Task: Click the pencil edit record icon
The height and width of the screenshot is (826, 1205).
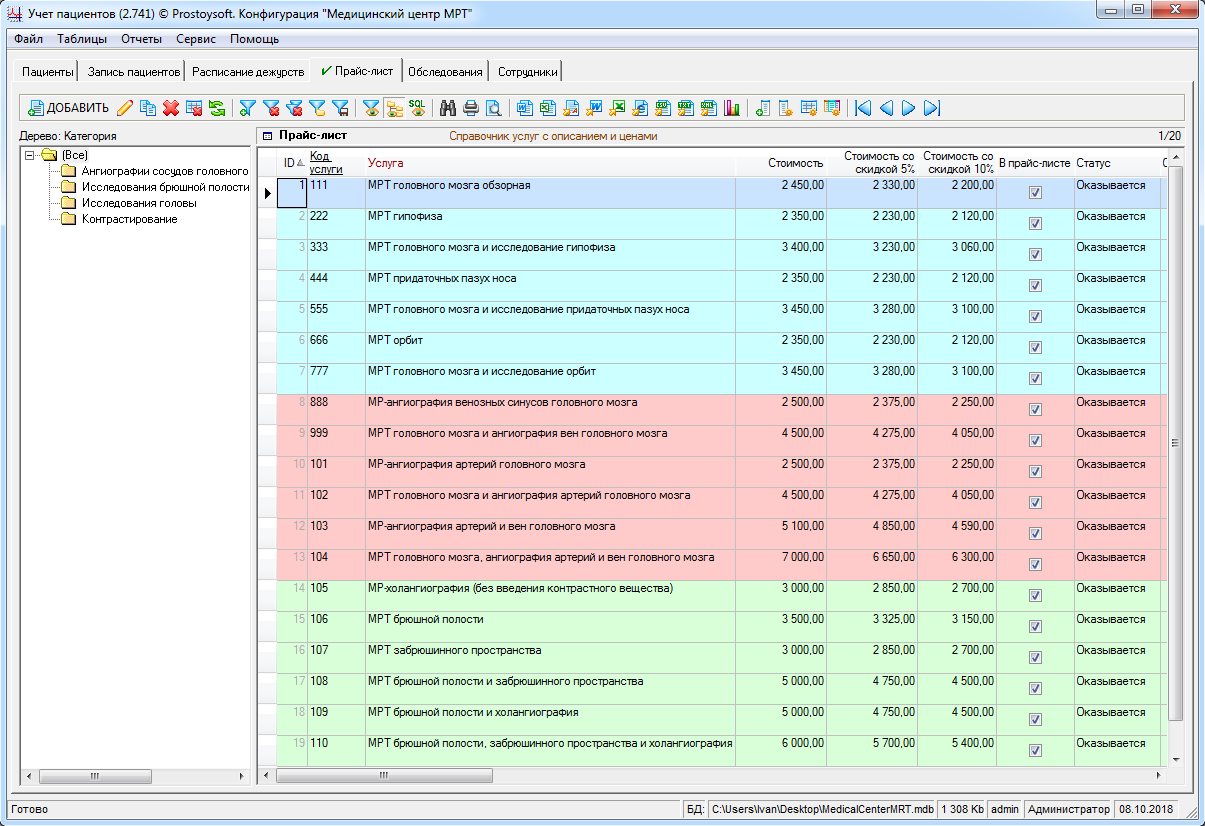Action: (125, 108)
